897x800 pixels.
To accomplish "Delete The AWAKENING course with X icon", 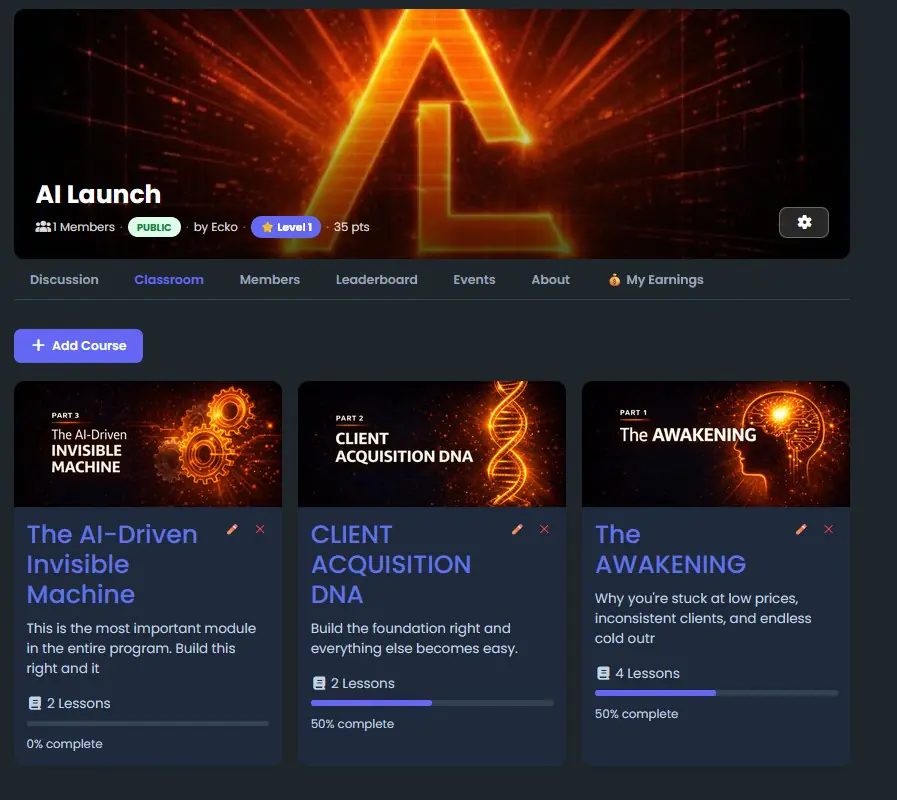I will click(828, 529).
